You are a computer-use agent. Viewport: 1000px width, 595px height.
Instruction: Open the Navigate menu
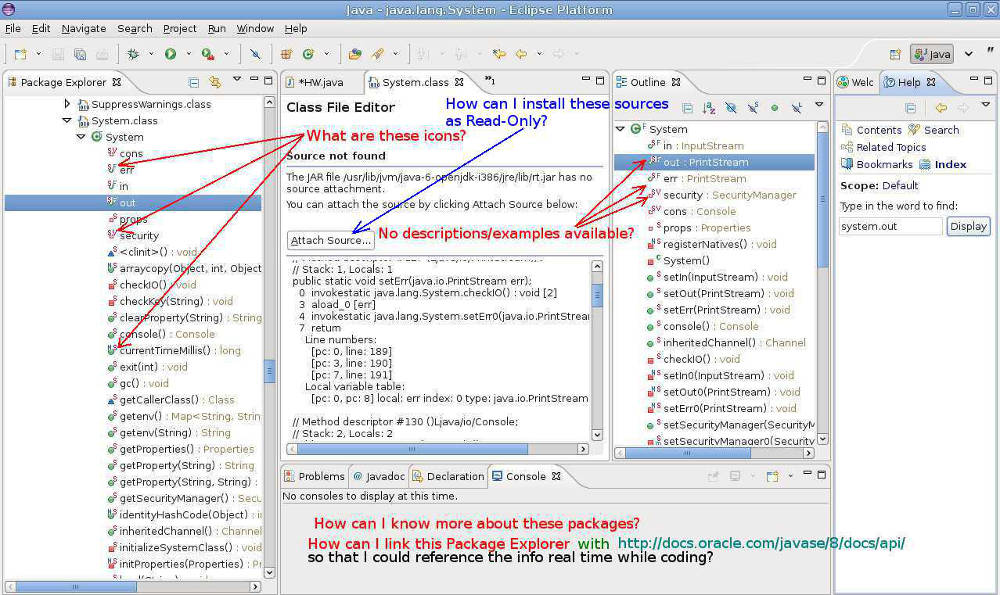(x=84, y=29)
